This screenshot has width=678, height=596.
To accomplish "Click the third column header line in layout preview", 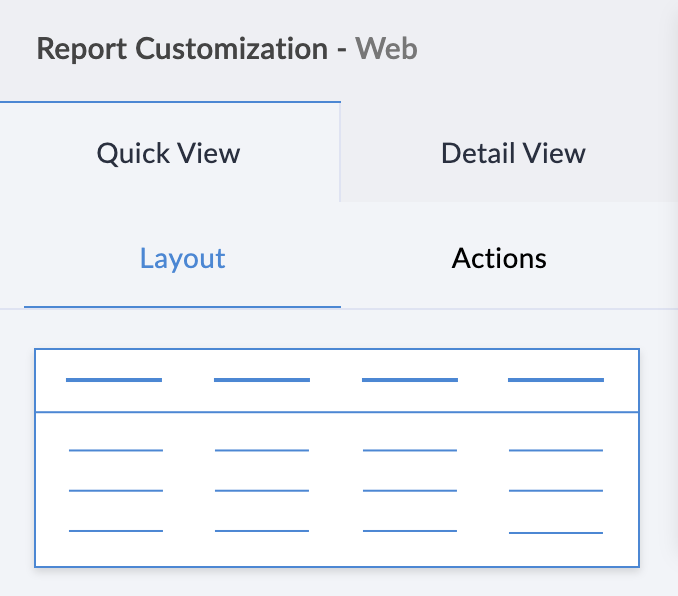I will (x=410, y=380).
